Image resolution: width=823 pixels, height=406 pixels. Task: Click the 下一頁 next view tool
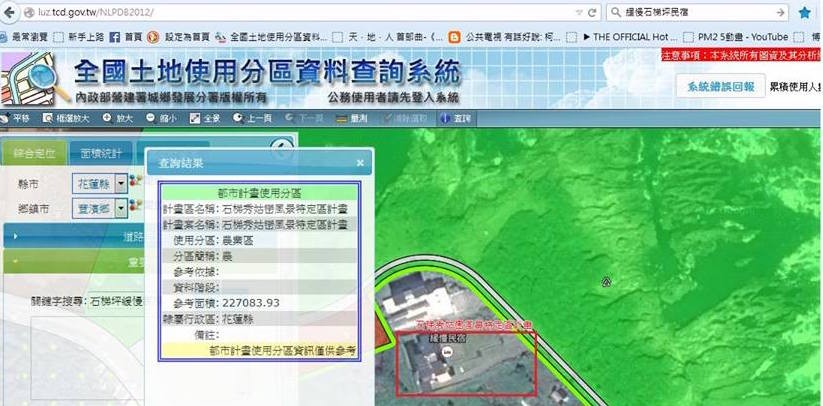304,118
